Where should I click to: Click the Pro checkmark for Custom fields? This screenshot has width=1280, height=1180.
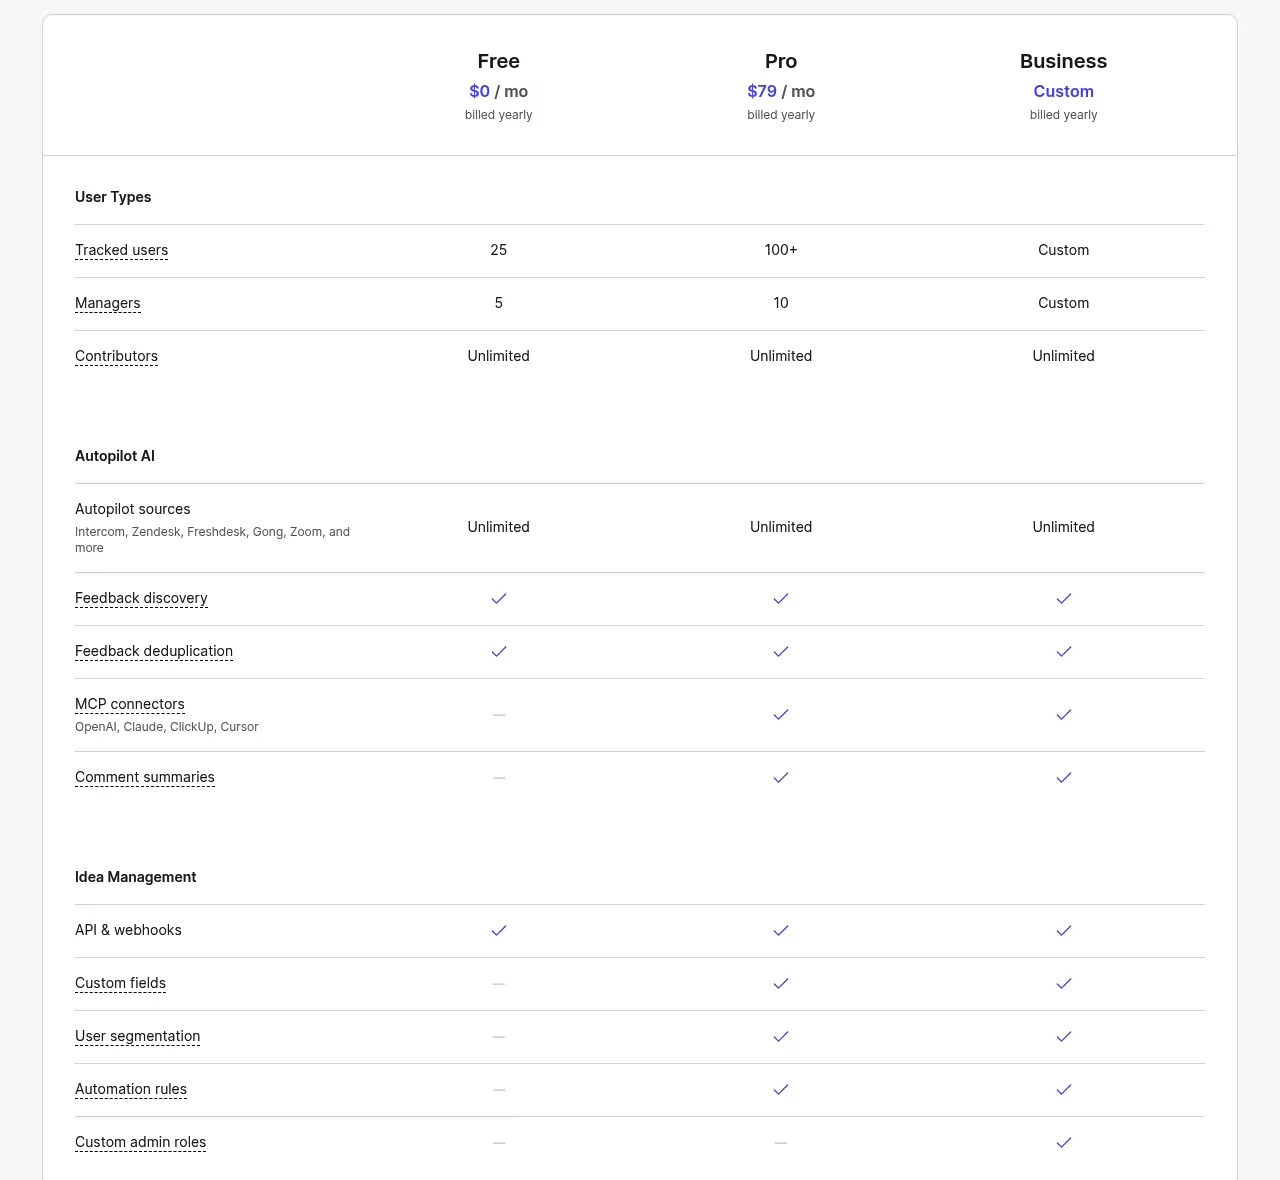781,983
